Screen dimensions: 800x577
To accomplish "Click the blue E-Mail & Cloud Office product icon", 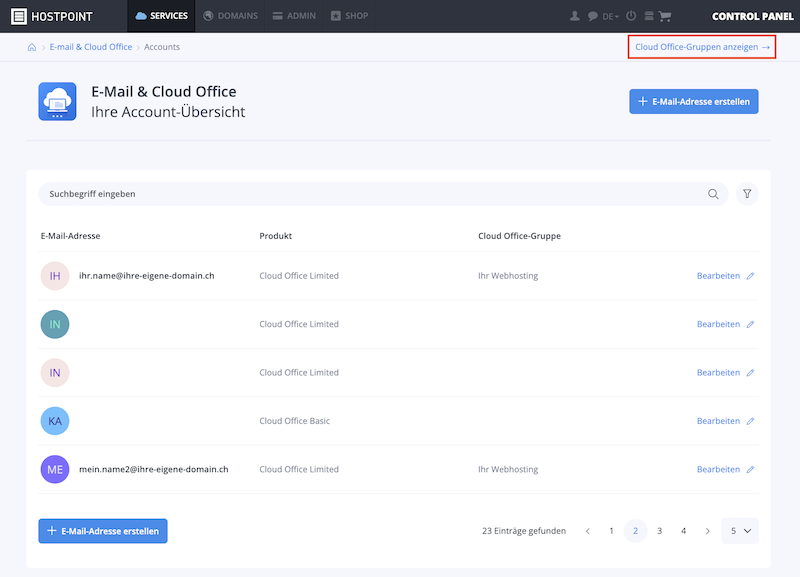I will pos(57,102).
